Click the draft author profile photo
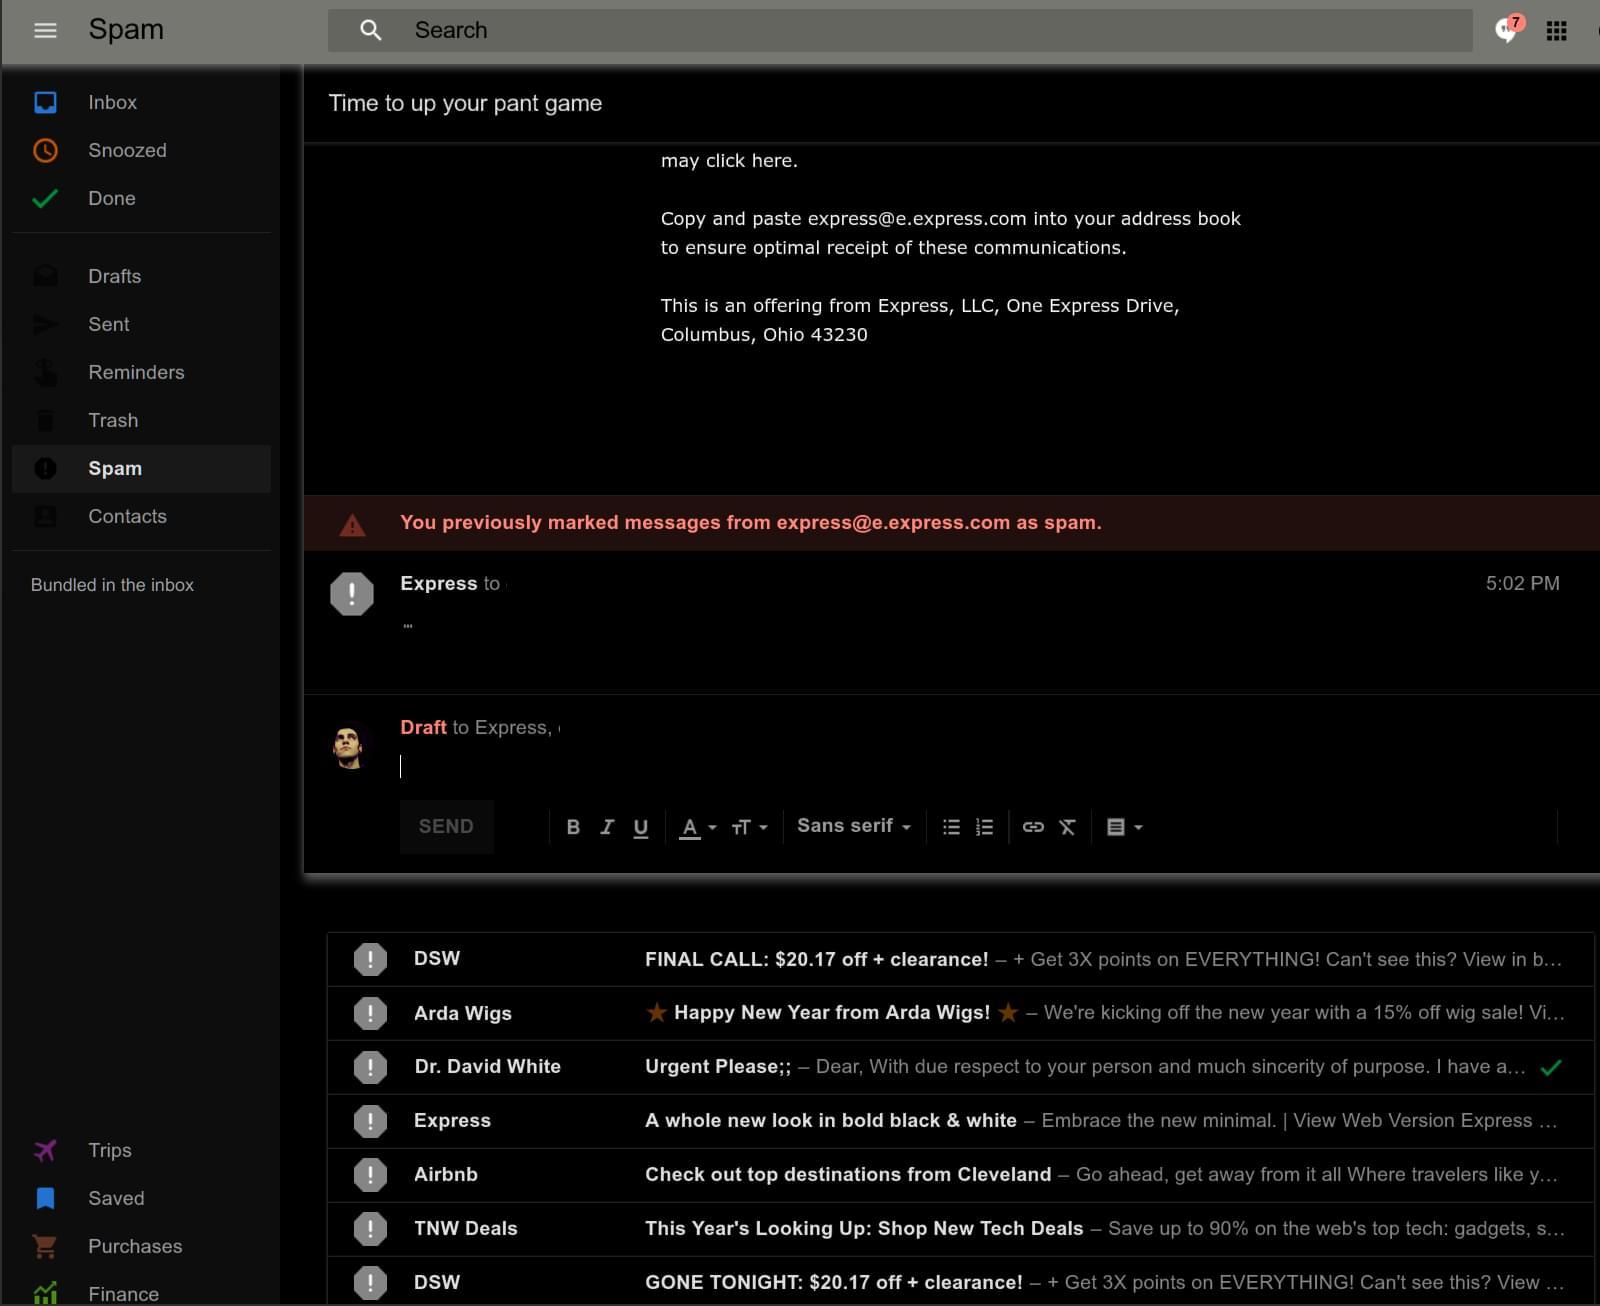This screenshot has height=1306, width=1600. click(x=349, y=746)
